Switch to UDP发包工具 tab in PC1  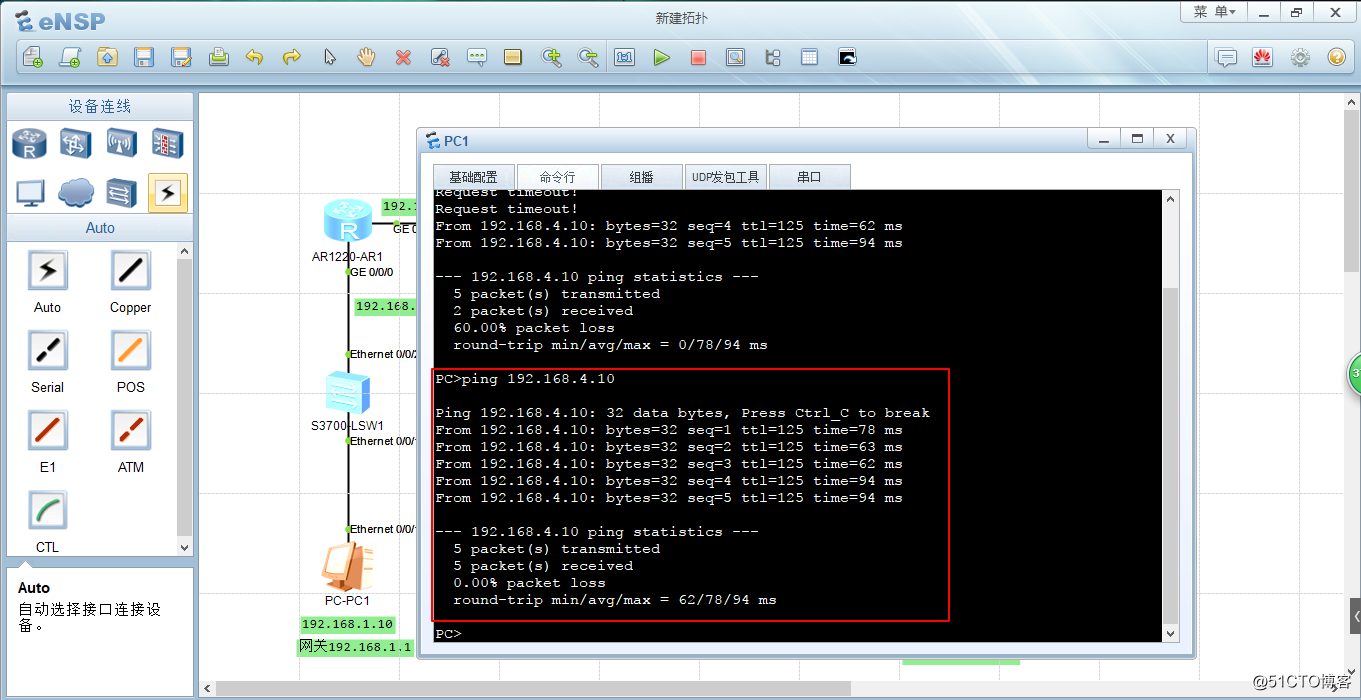[726, 177]
